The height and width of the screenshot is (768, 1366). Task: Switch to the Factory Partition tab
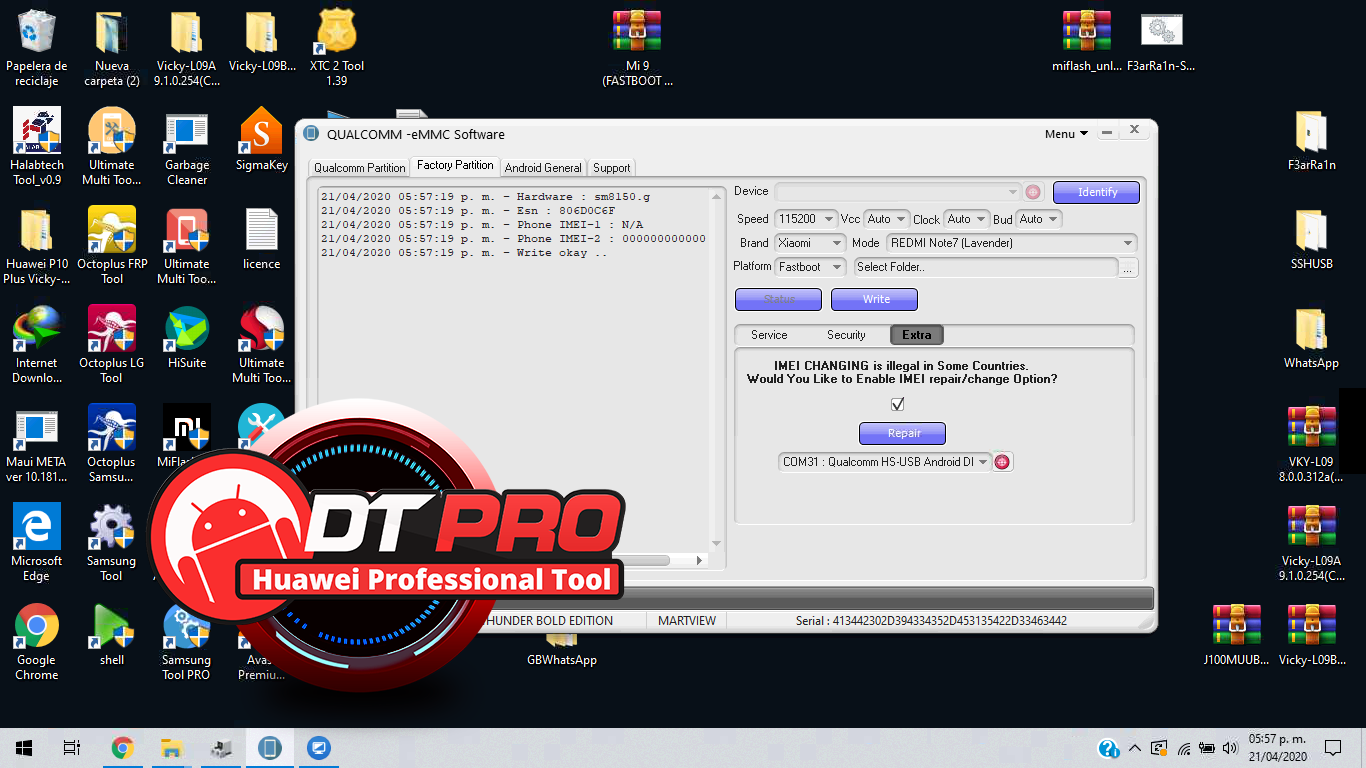[x=455, y=166]
